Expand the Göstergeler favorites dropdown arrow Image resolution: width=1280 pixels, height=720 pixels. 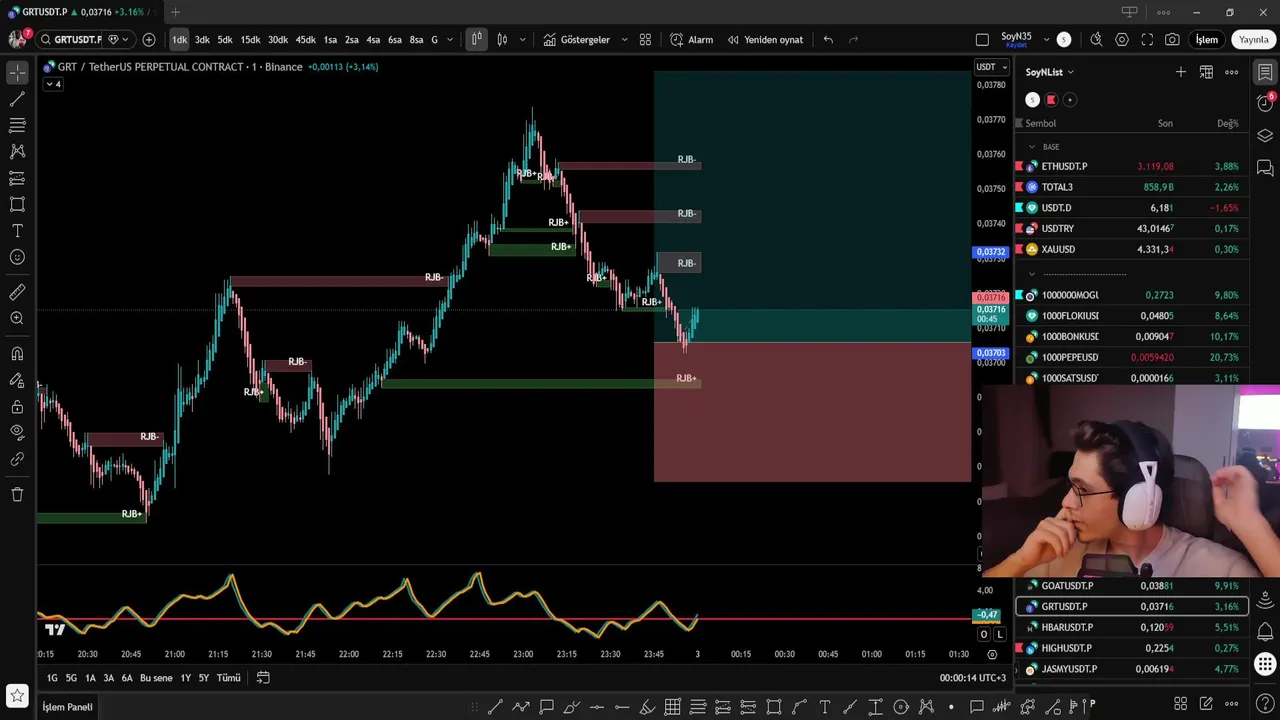point(624,40)
